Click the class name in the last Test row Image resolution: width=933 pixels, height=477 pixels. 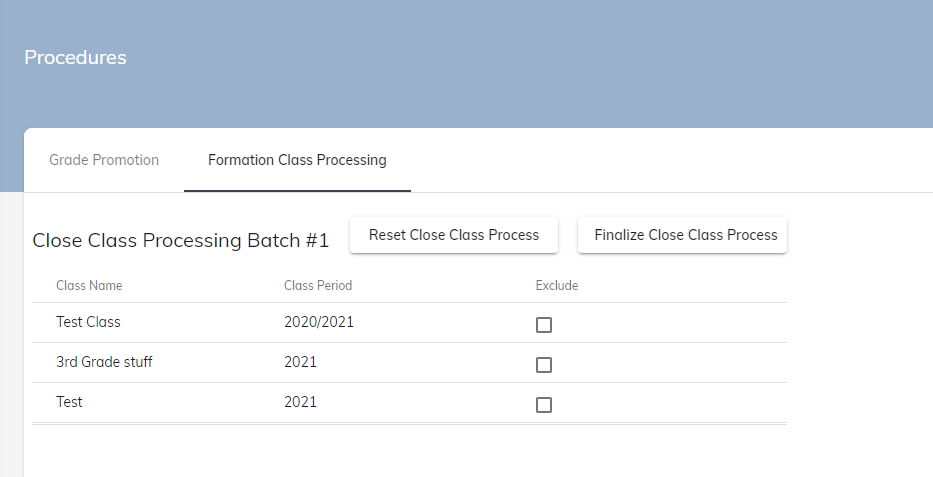(70, 402)
